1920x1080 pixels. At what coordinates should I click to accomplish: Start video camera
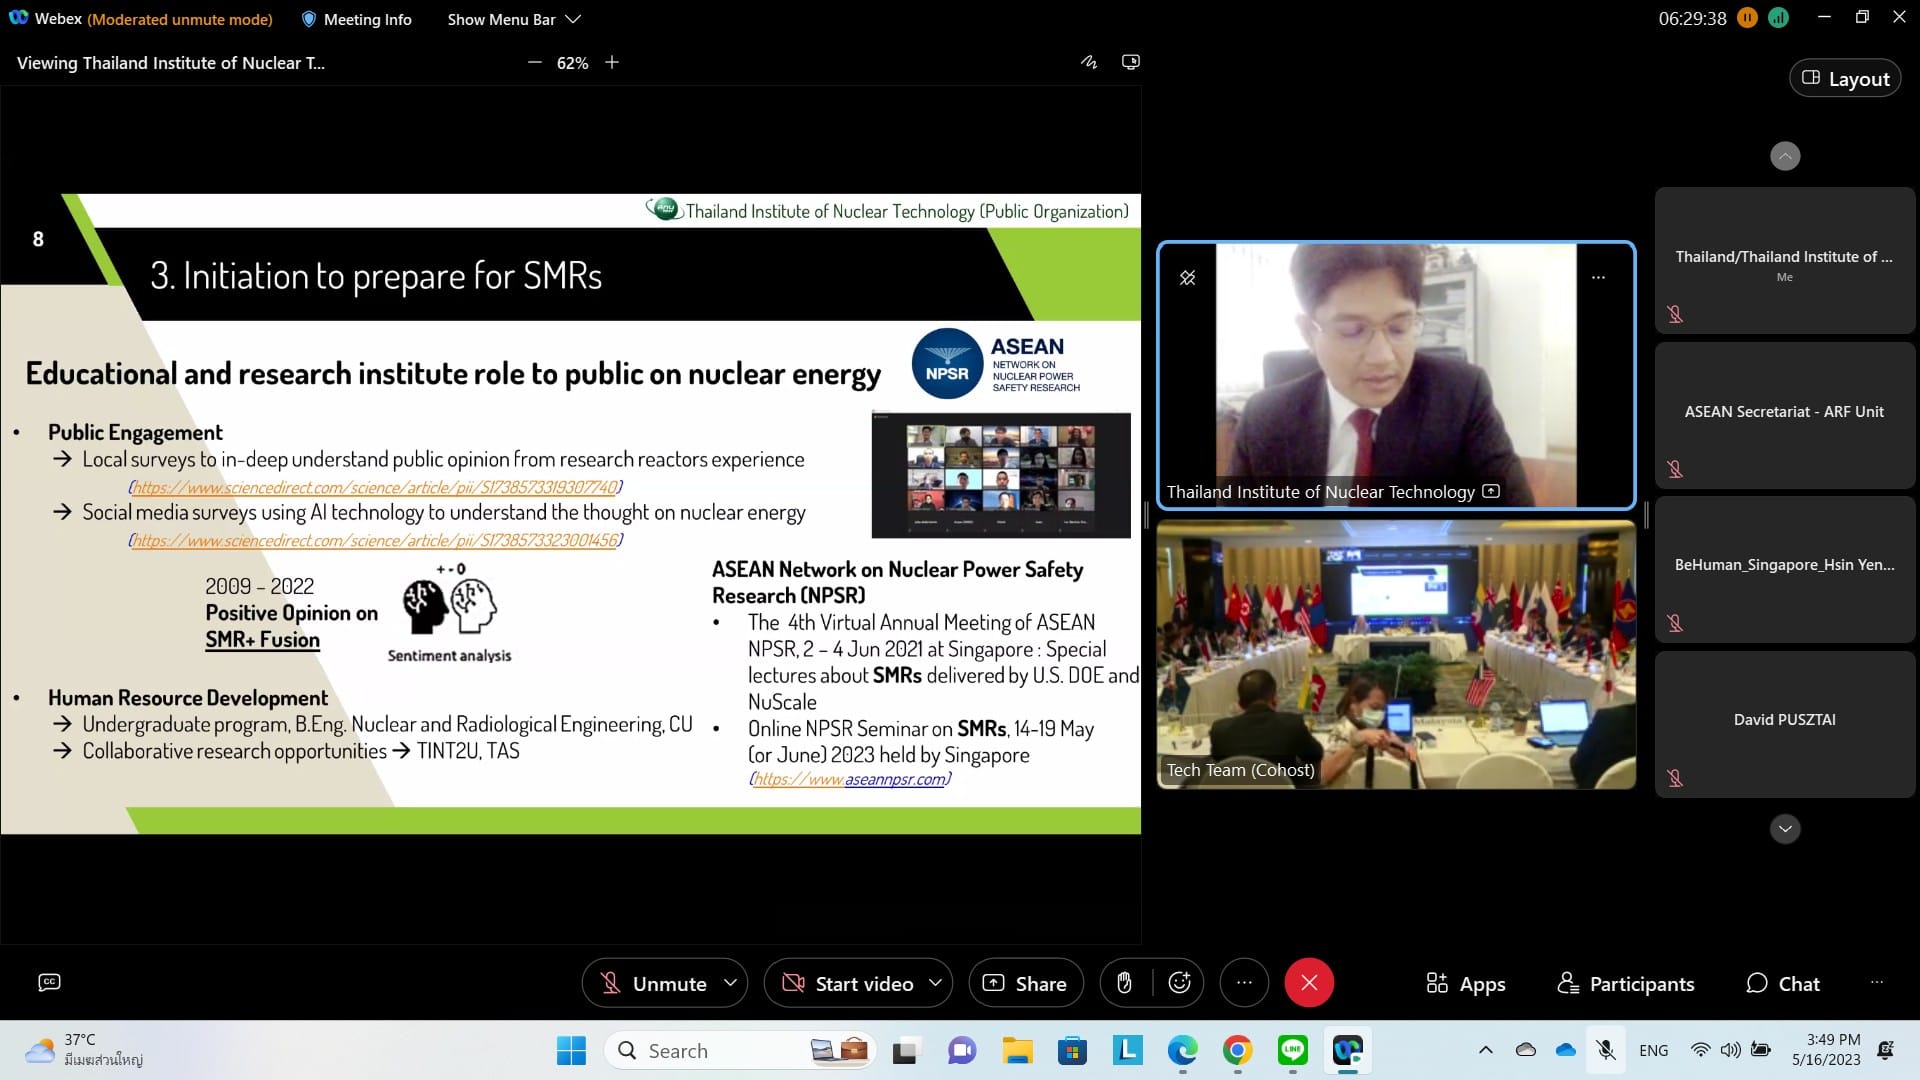point(847,983)
